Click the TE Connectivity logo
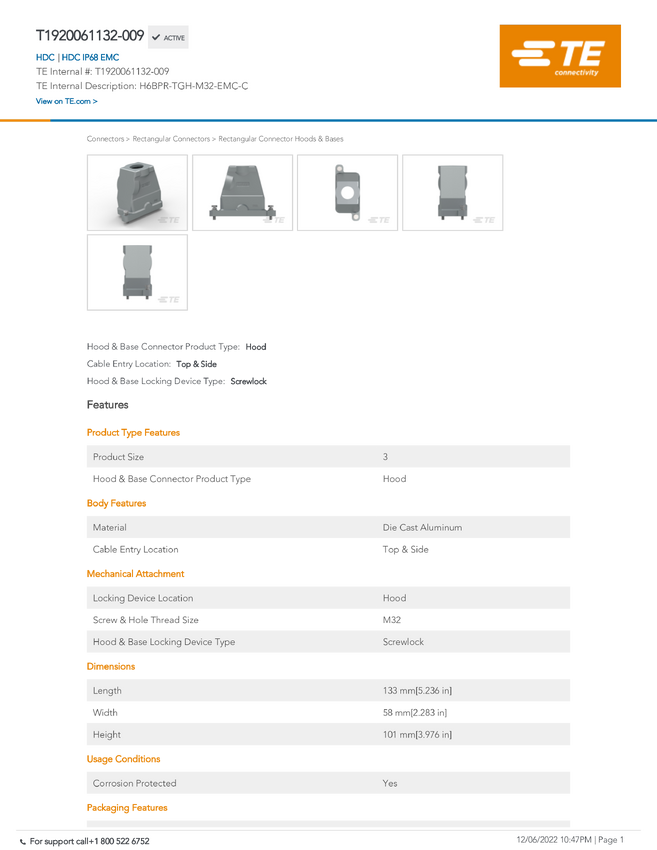The height and width of the screenshot is (850, 657). (560, 56)
